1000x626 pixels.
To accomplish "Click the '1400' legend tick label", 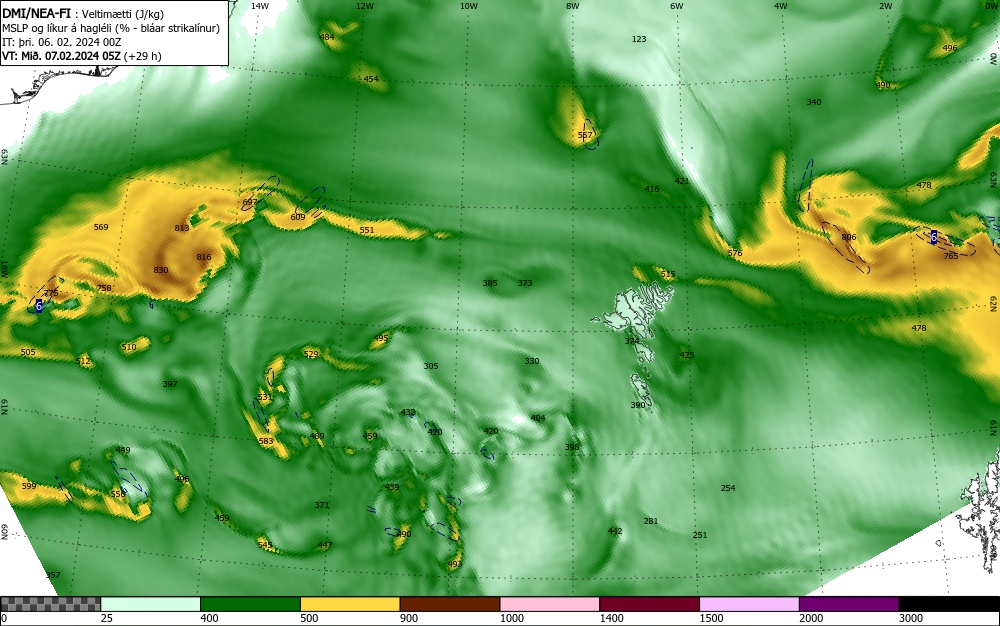I will click(x=612, y=618).
